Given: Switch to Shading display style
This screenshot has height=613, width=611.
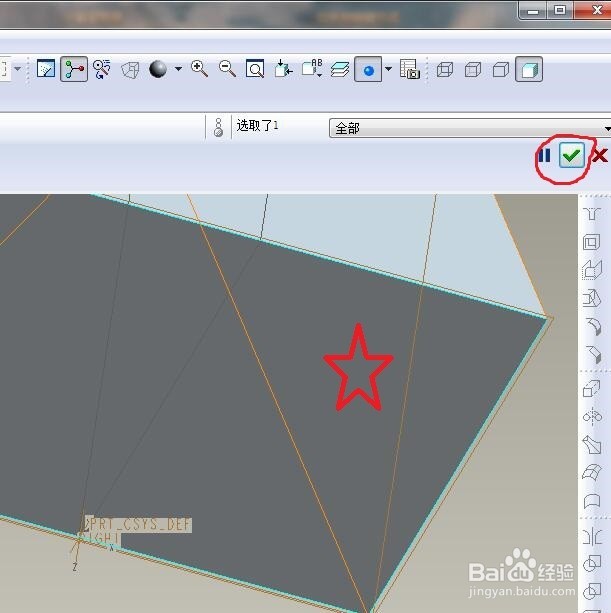Looking at the screenshot, I should (529, 69).
